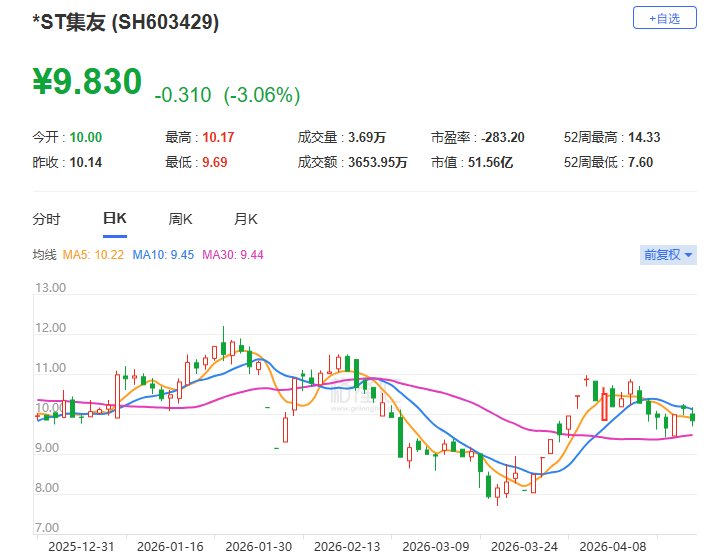Viewport: 711px width, 558px height.
Task: Select the 2026-02-13 date marker
Action: 347,547
